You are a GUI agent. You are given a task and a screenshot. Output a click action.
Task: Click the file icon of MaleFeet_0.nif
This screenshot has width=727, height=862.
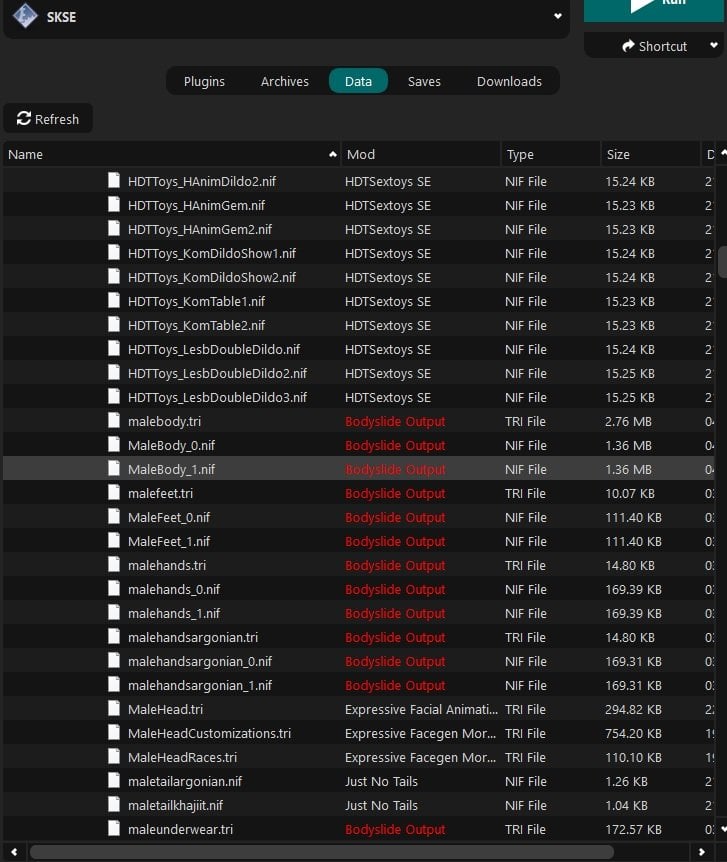[114, 516]
